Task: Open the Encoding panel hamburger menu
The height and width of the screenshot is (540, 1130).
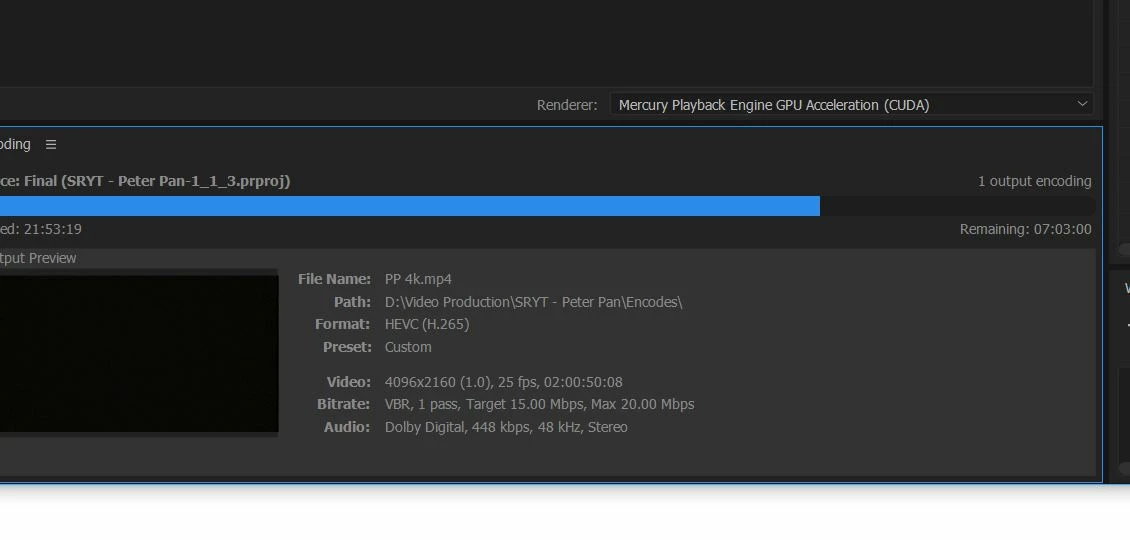Action: pyautogui.click(x=50, y=145)
